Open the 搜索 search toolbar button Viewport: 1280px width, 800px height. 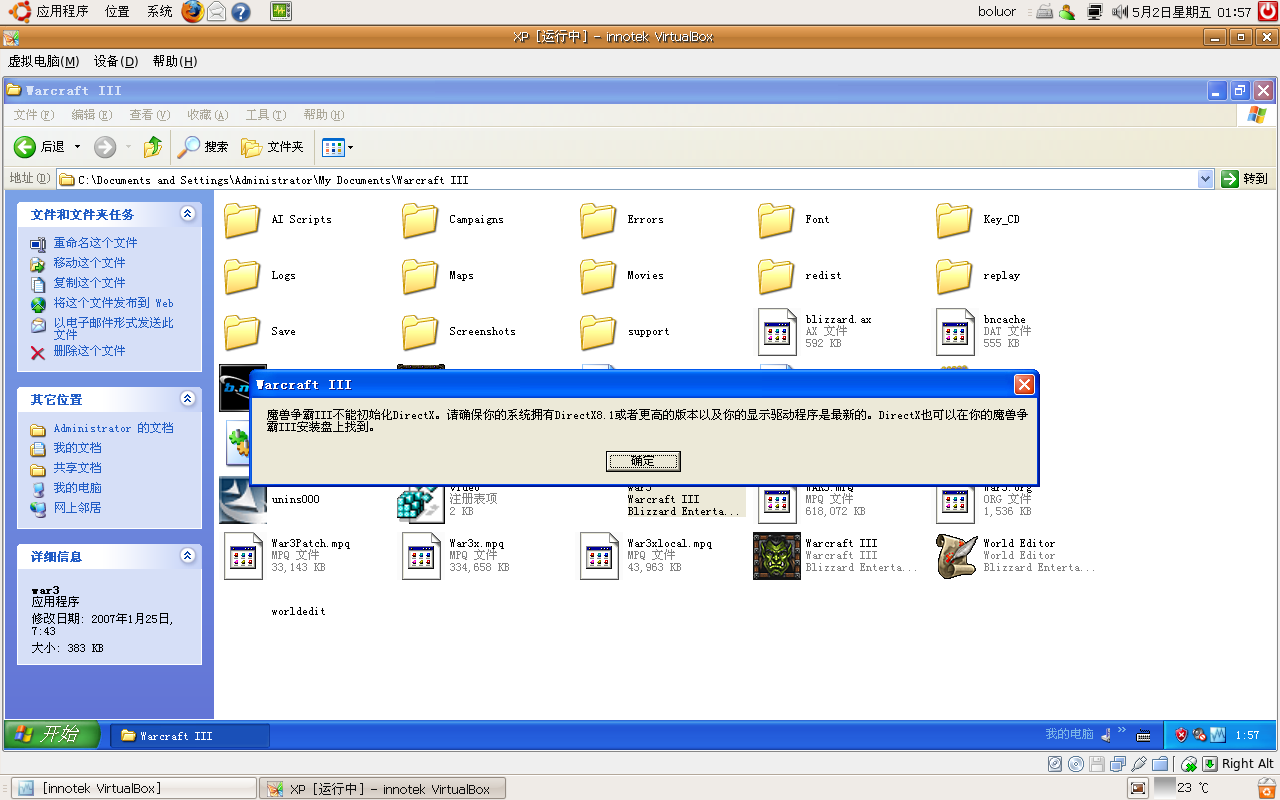pyautogui.click(x=203, y=147)
